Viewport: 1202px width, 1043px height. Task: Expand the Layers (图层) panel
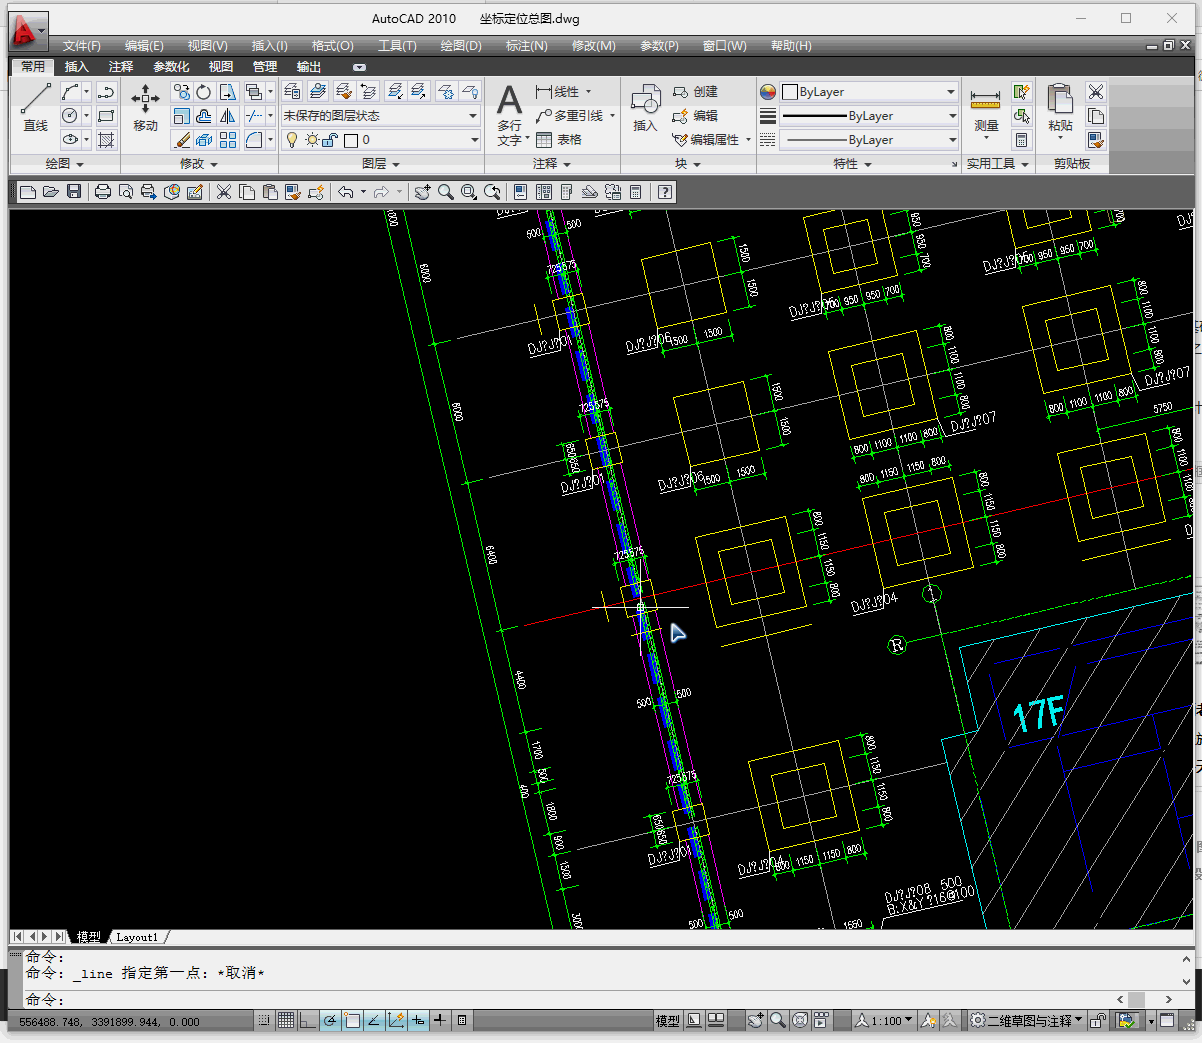coord(381,164)
